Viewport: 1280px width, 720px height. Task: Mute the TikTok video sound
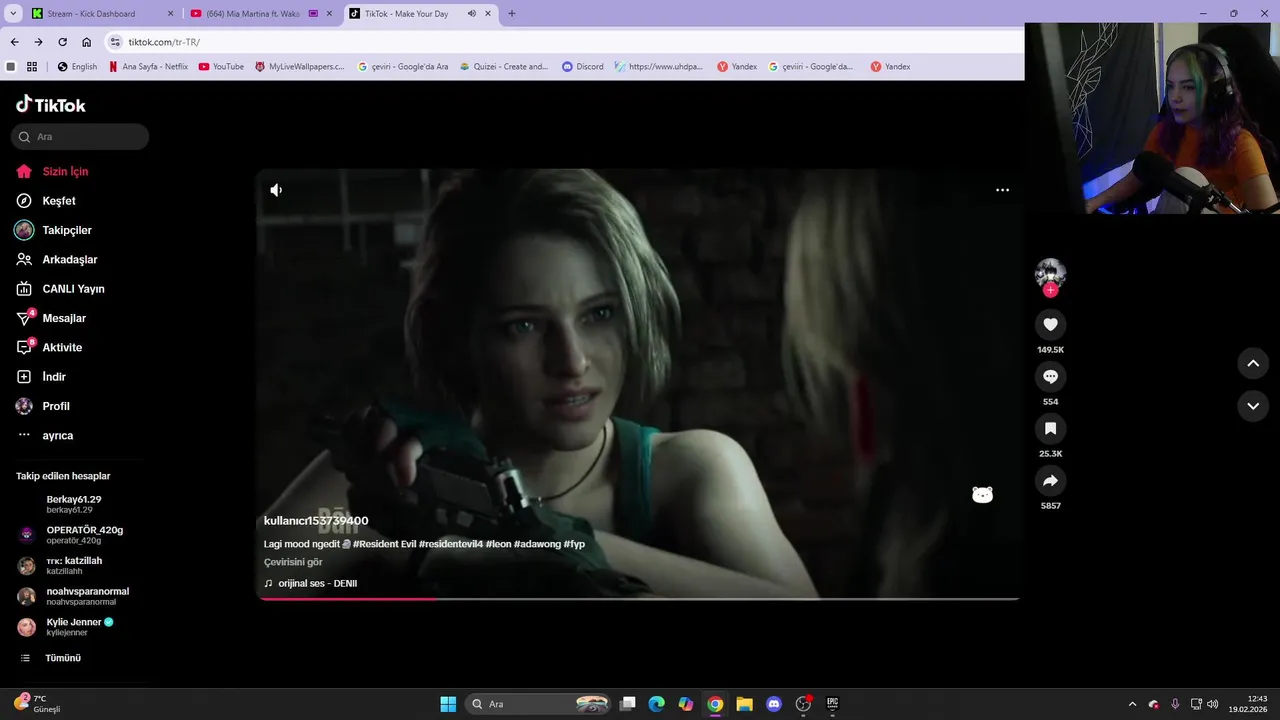coord(276,190)
